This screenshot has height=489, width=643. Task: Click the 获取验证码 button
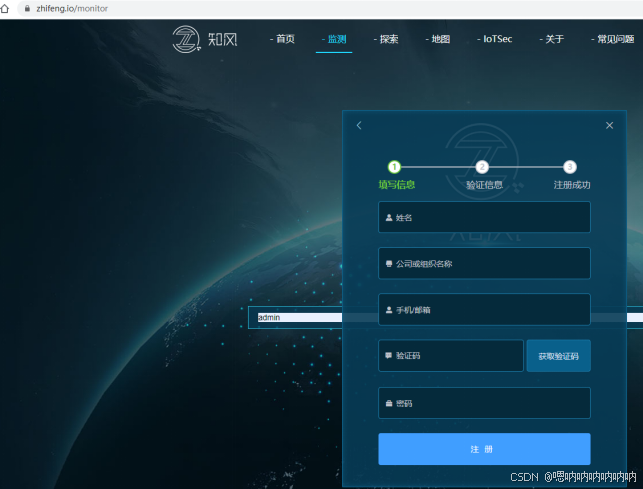pyautogui.click(x=559, y=356)
